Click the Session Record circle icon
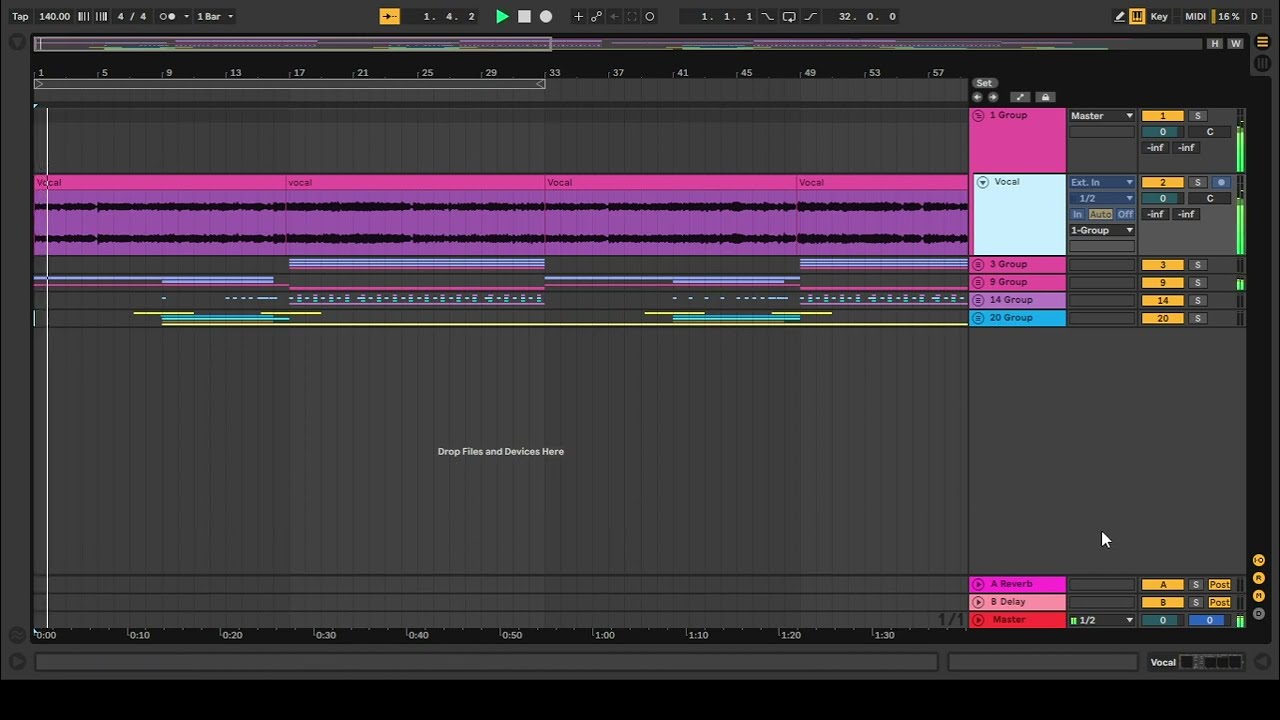Screen dimensions: 1280x720 650,16
